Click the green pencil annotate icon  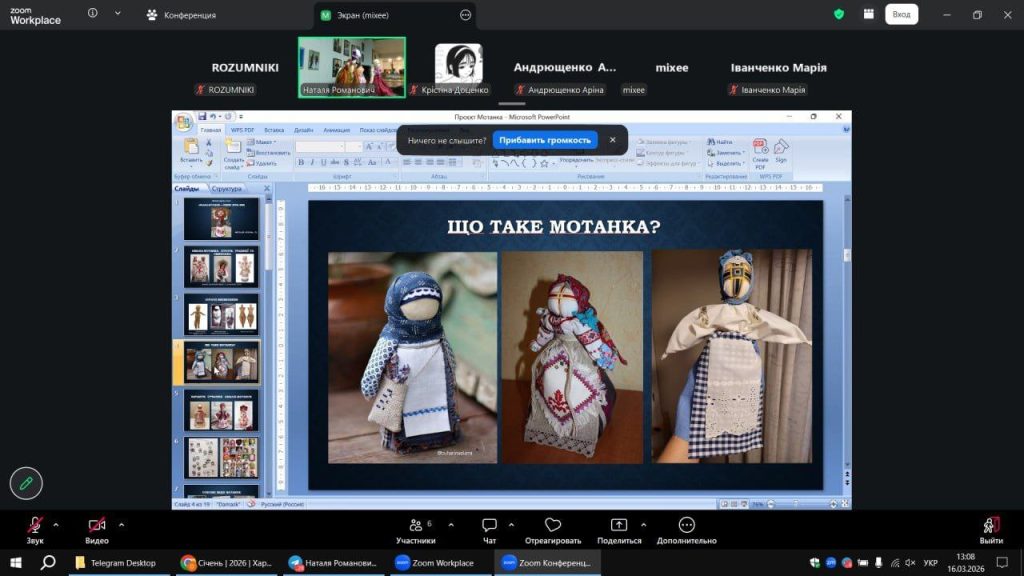[26, 483]
